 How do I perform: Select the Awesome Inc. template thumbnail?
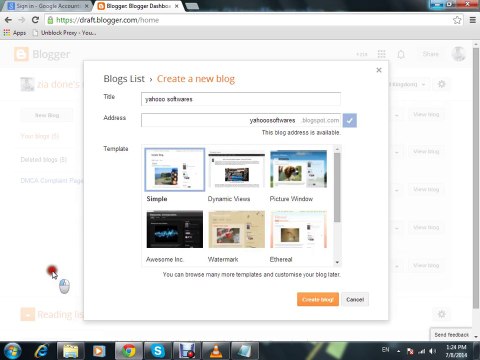point(175,229)
